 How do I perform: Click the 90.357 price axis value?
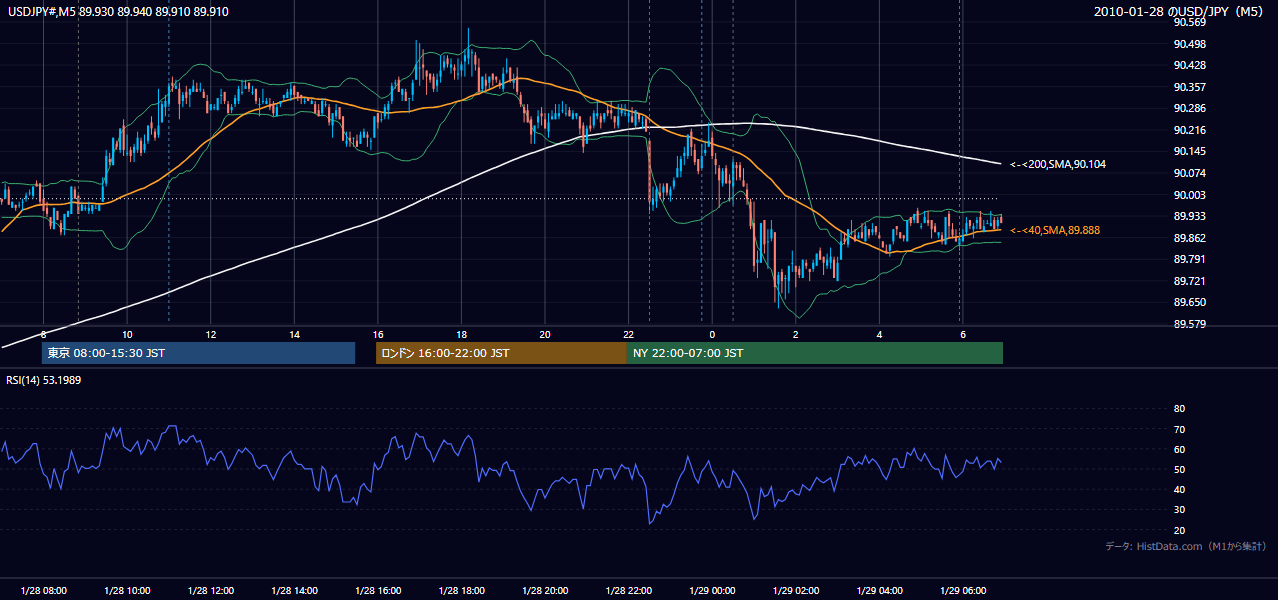(1190, 87)
